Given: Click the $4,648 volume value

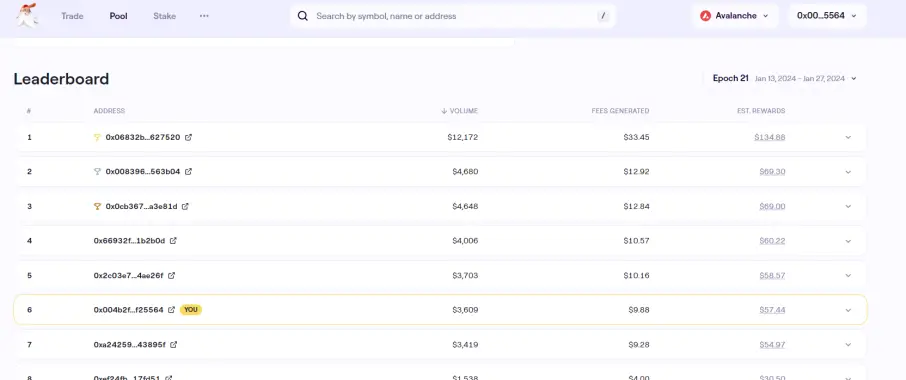Looking at the screenshot, I should (x=465, y=206).
